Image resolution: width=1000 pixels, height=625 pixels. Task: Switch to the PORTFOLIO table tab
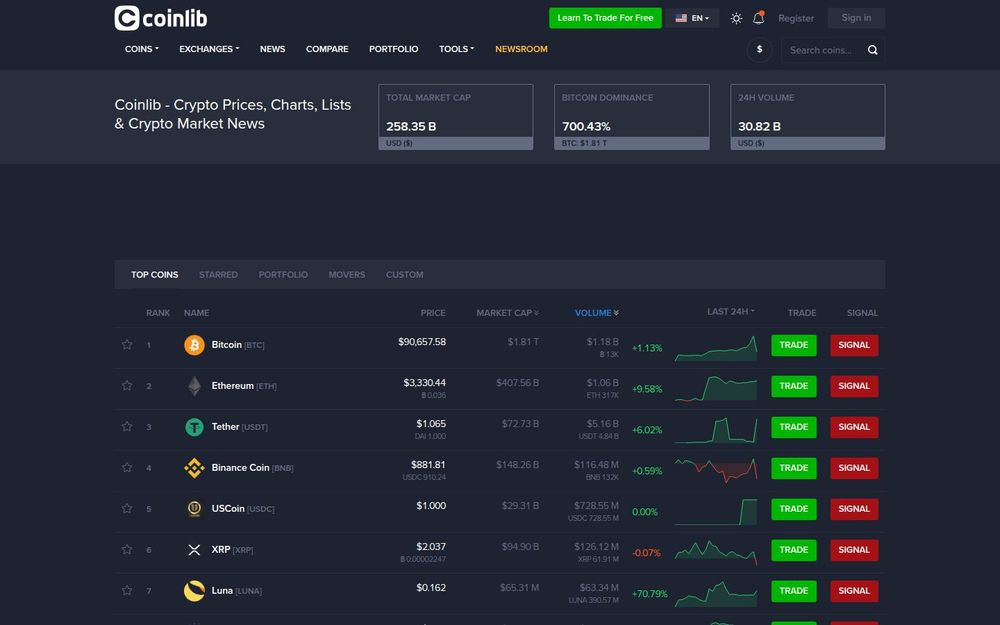pos(283,275)
